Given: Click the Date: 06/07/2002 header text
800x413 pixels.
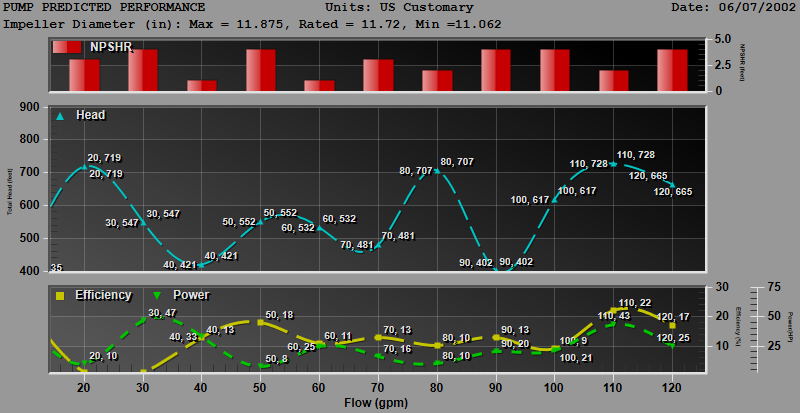Looking at the screenshot, I should click(732, 8).
